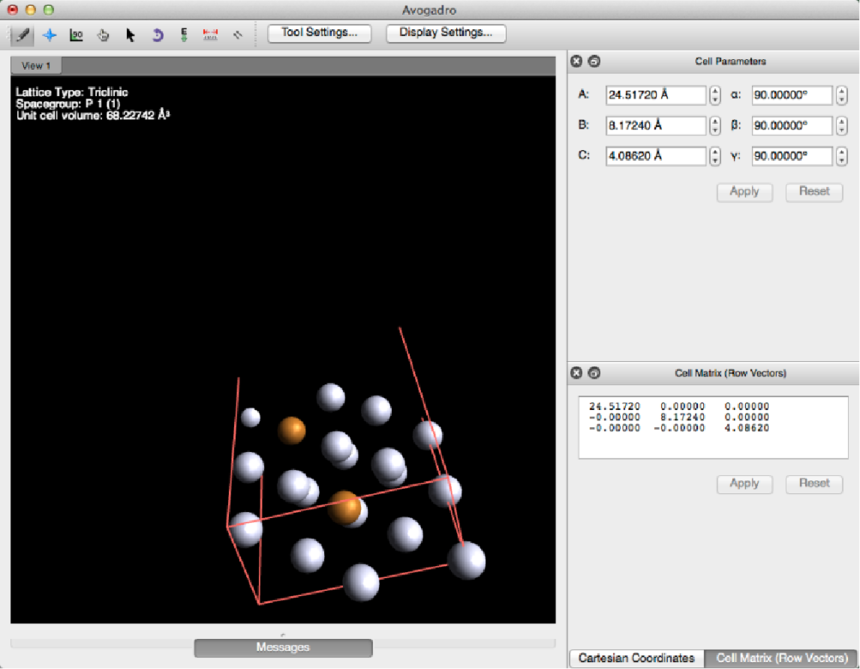
Task: Select the black arrow Selection tool
Action: click(x=130, y=34)
